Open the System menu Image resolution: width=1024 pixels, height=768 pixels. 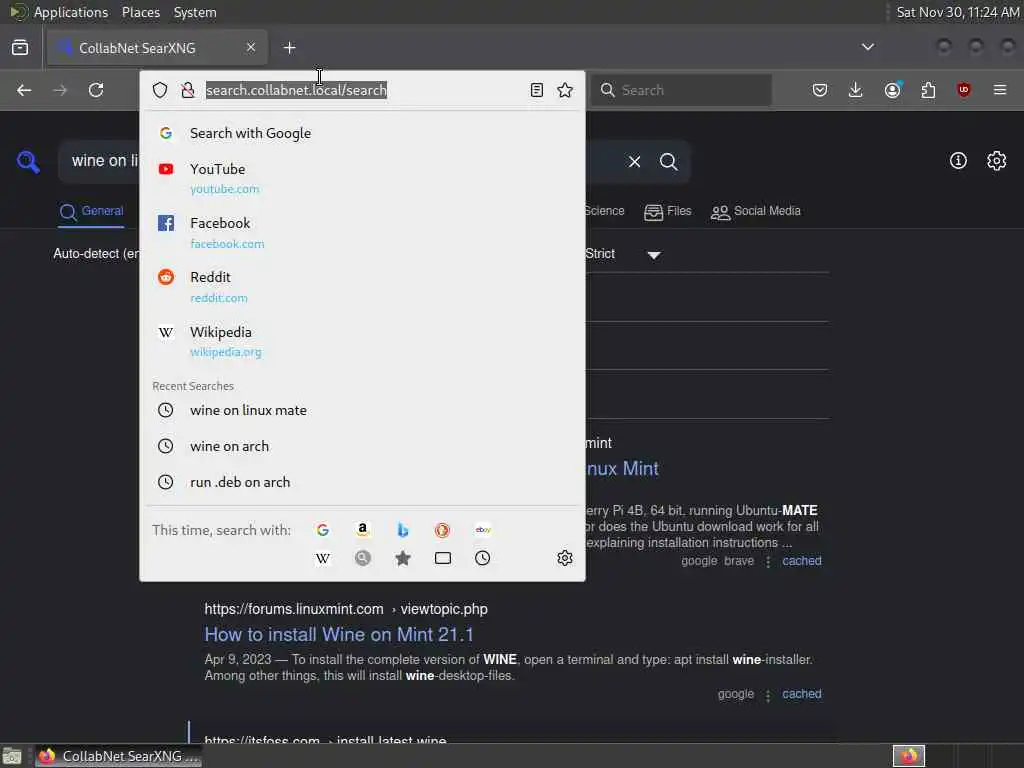[x=195, y=12]
